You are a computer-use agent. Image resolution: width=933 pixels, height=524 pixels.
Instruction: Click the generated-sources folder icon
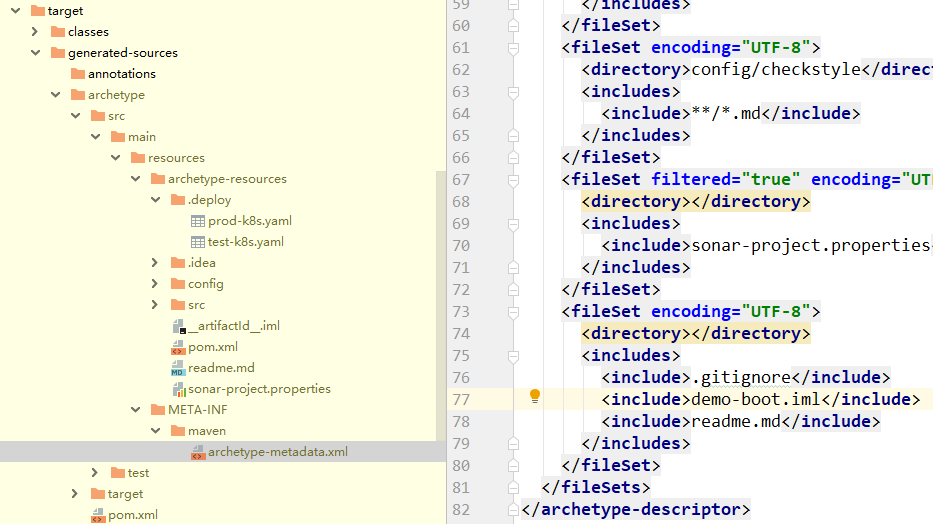click(58, 53)
